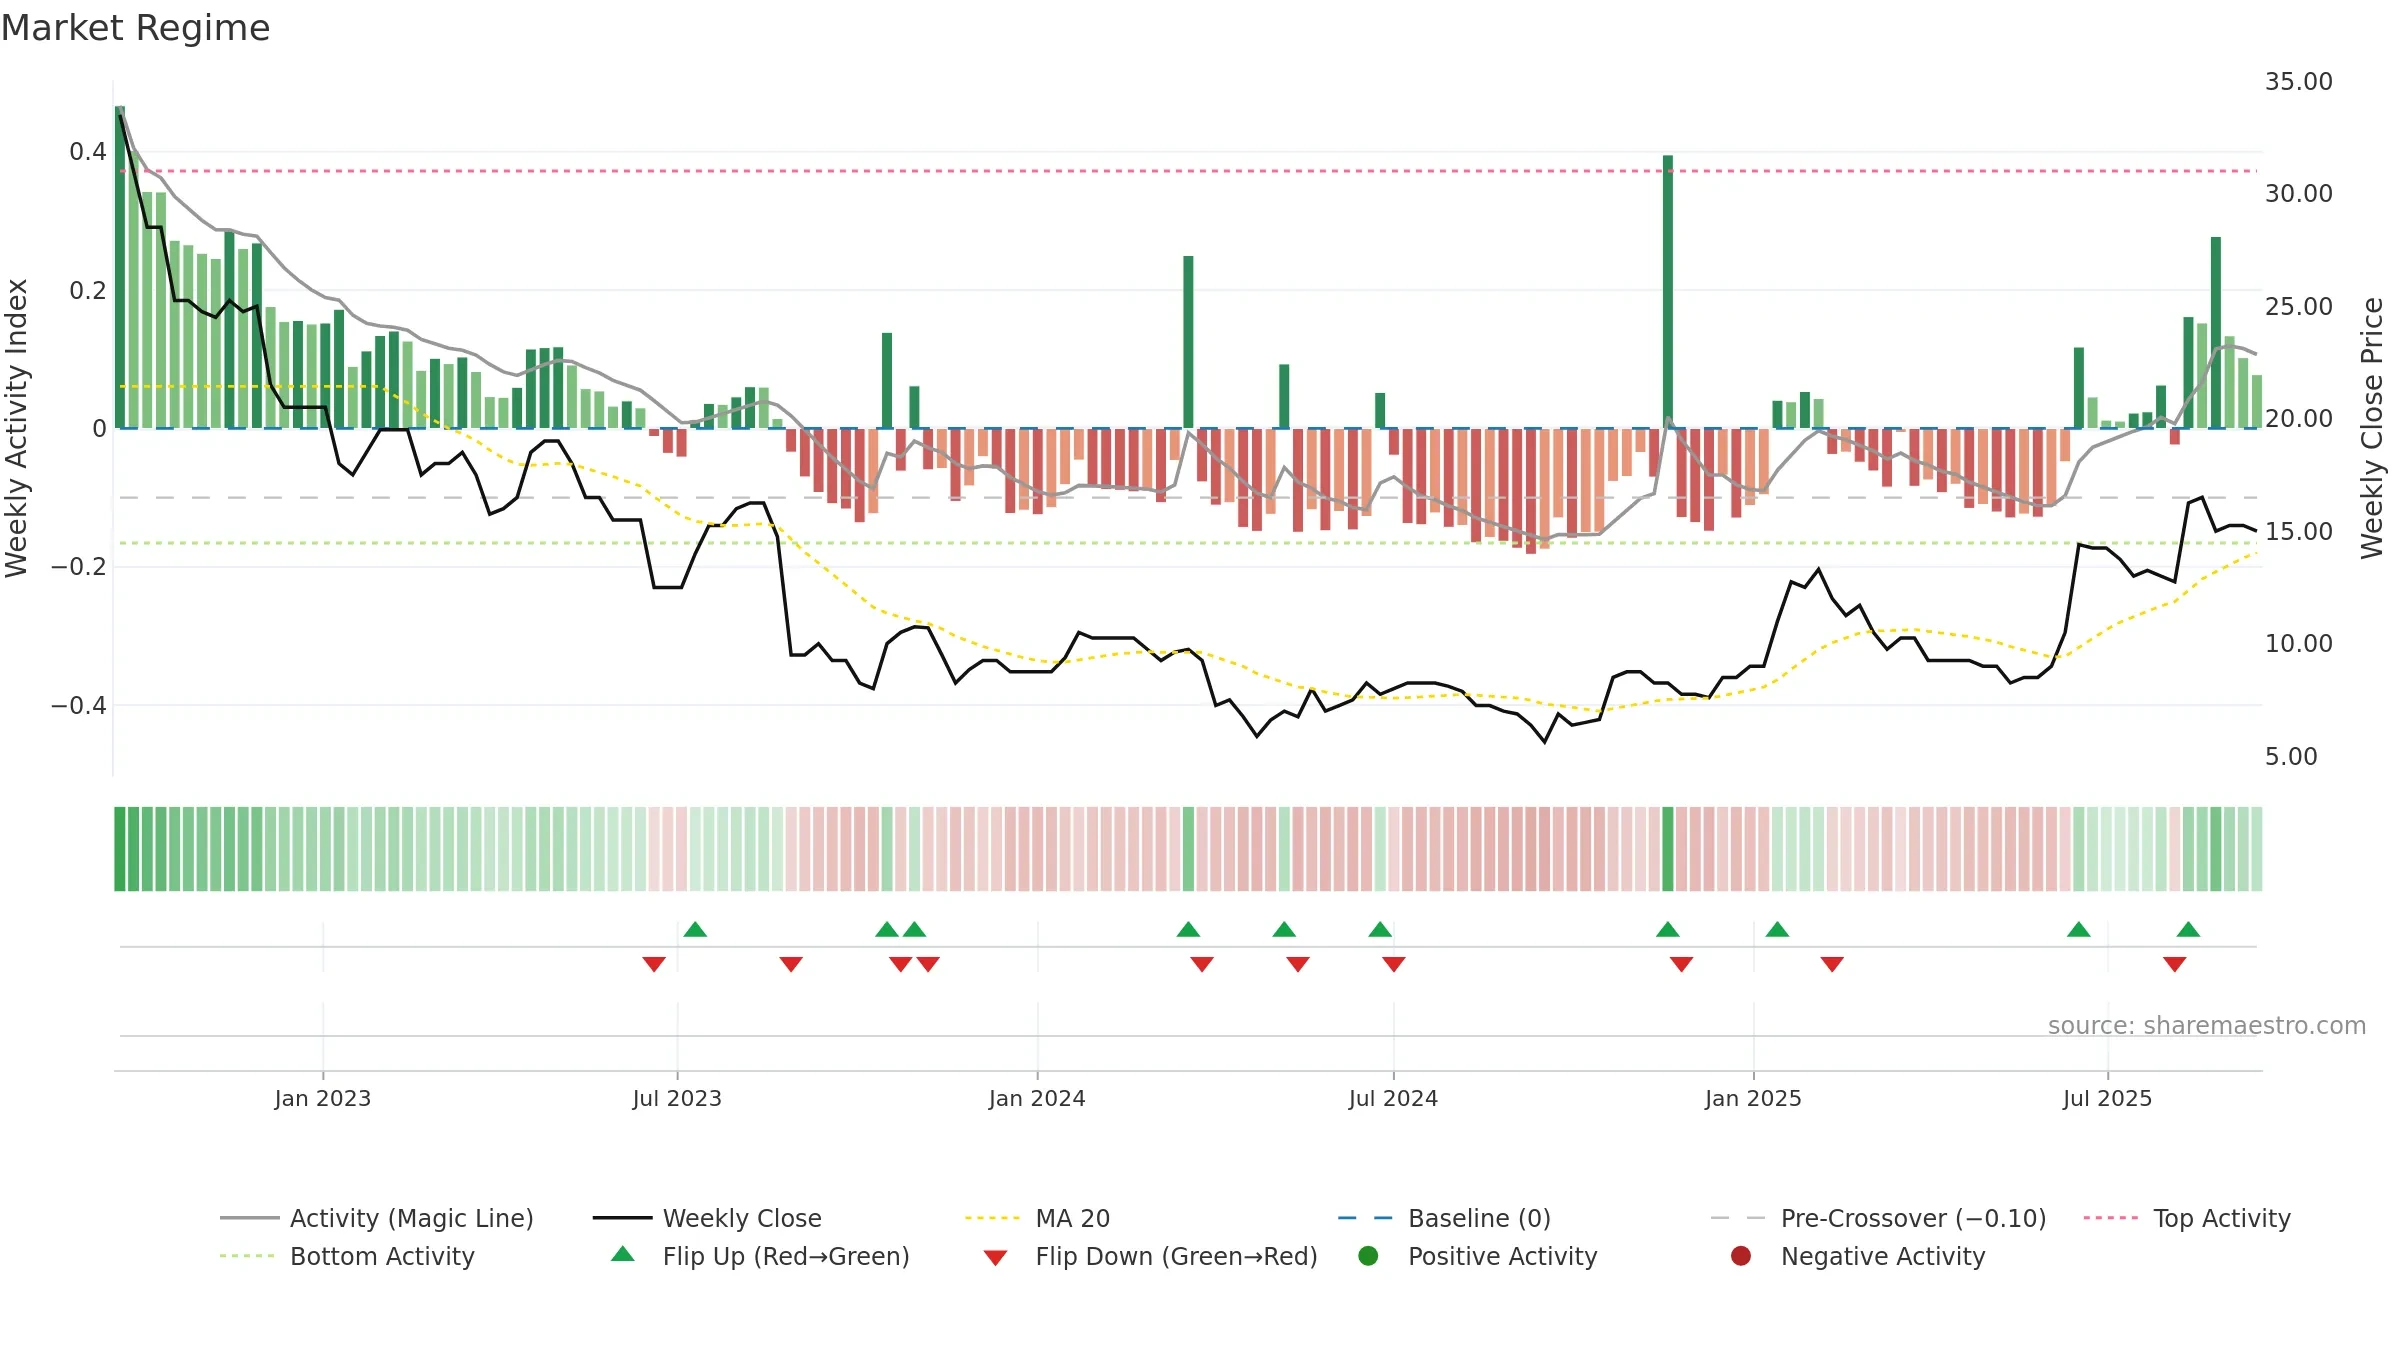The height and width of the screenshot is (1350, 2400).
Task: Click the source: sharemaestro.com text
Action: point(2207,1025)
